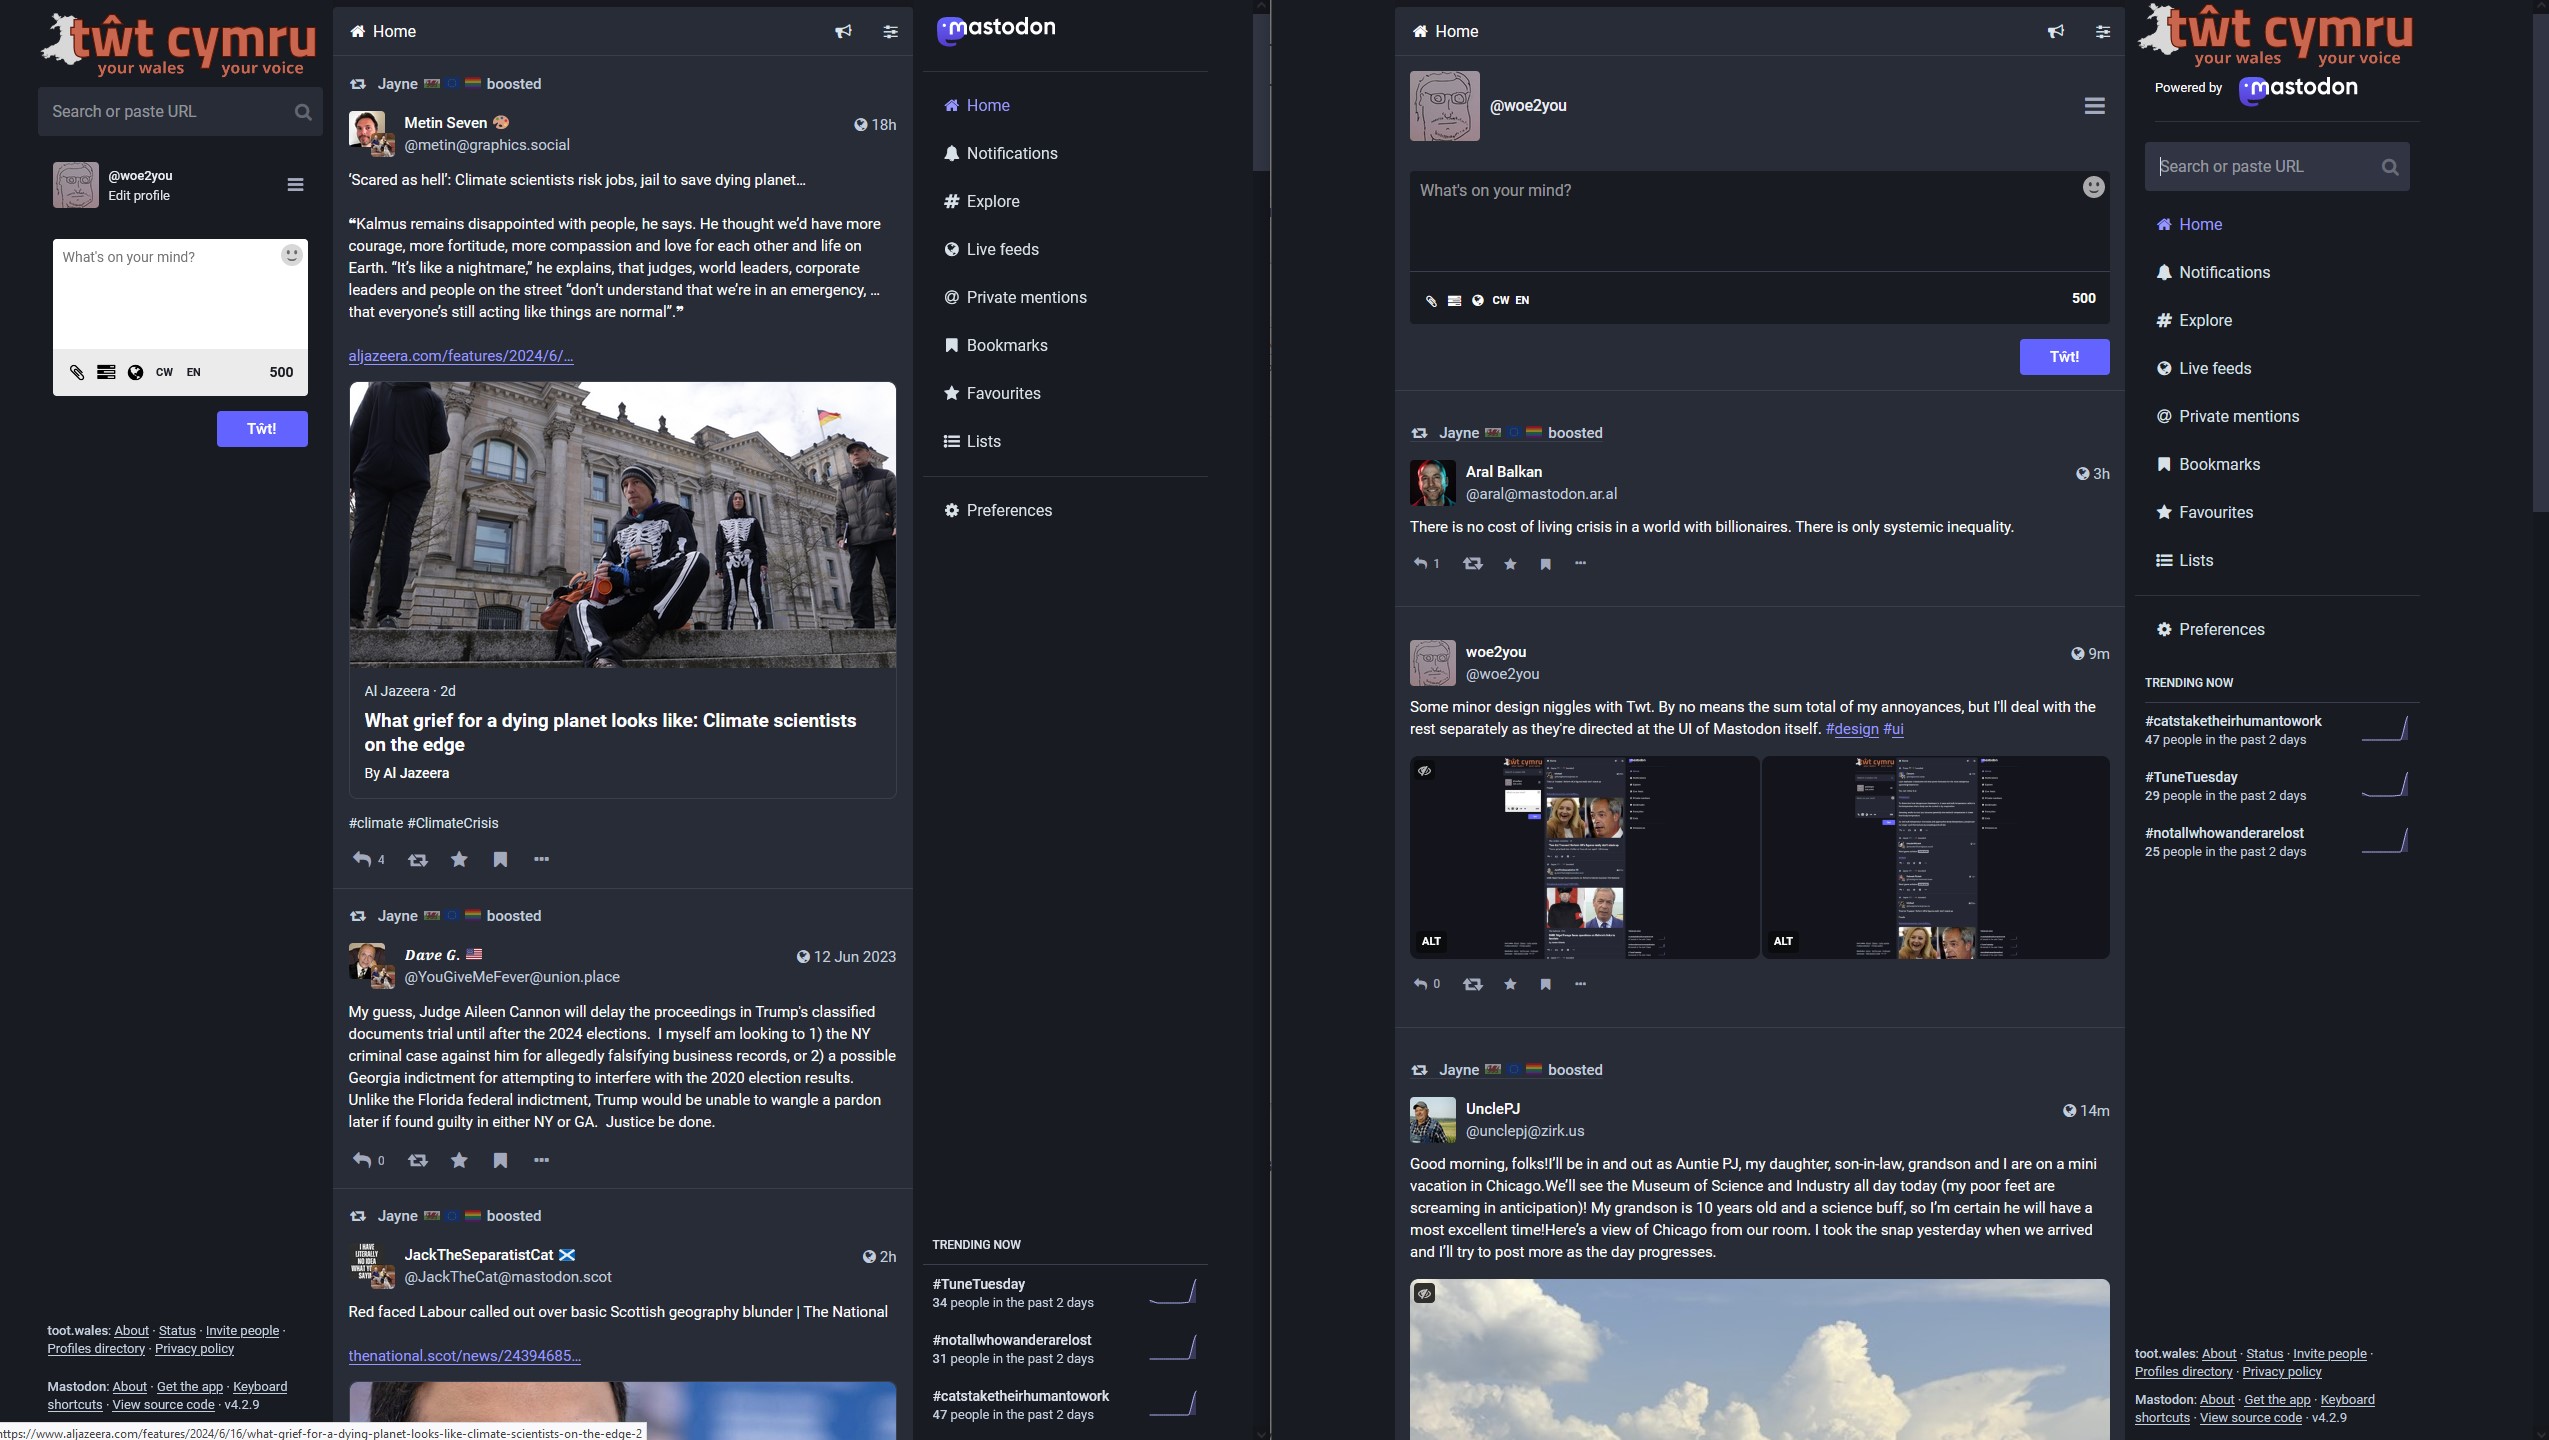Go to the Explore section in the sidebar

click(x=992, y=201)
